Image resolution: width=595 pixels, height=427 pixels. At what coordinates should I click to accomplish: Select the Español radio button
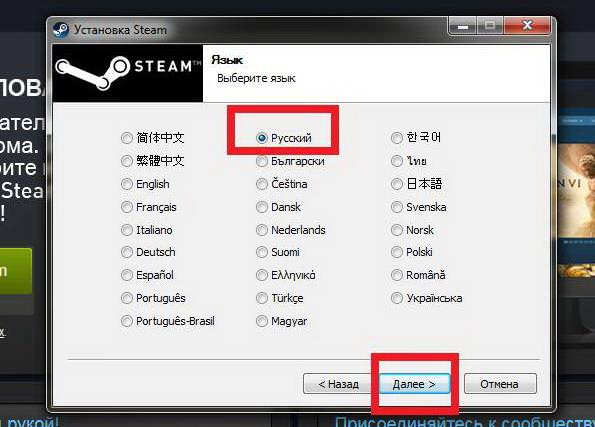coord(127,275)
